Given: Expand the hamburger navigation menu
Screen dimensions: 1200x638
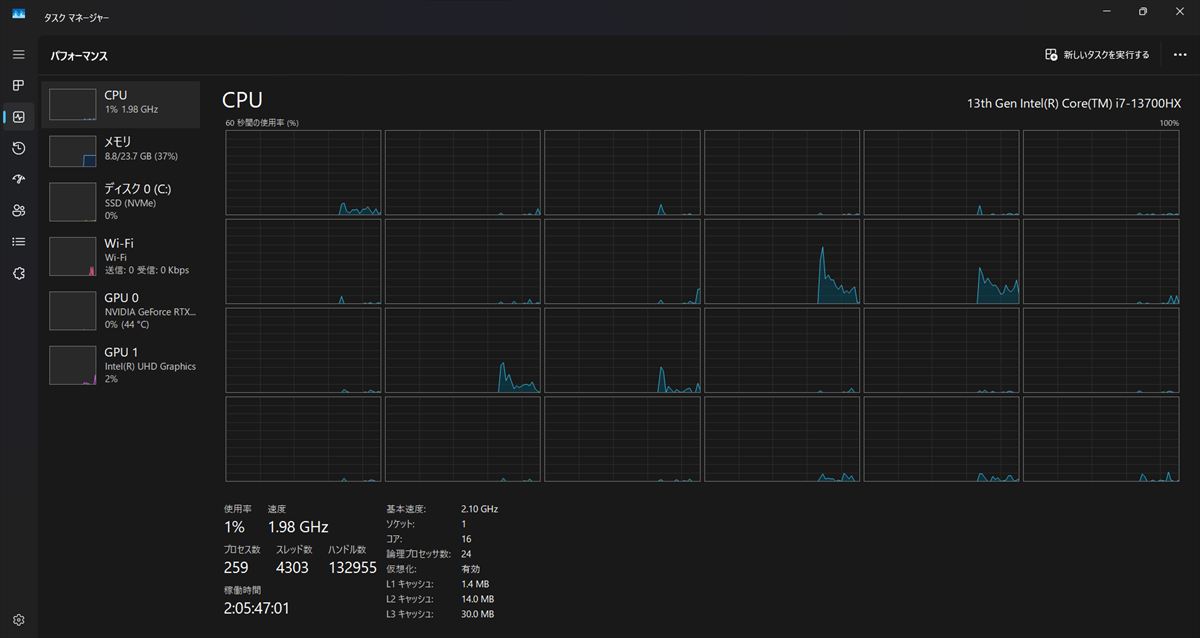Looking at the screenshot, I should point(18,54).
